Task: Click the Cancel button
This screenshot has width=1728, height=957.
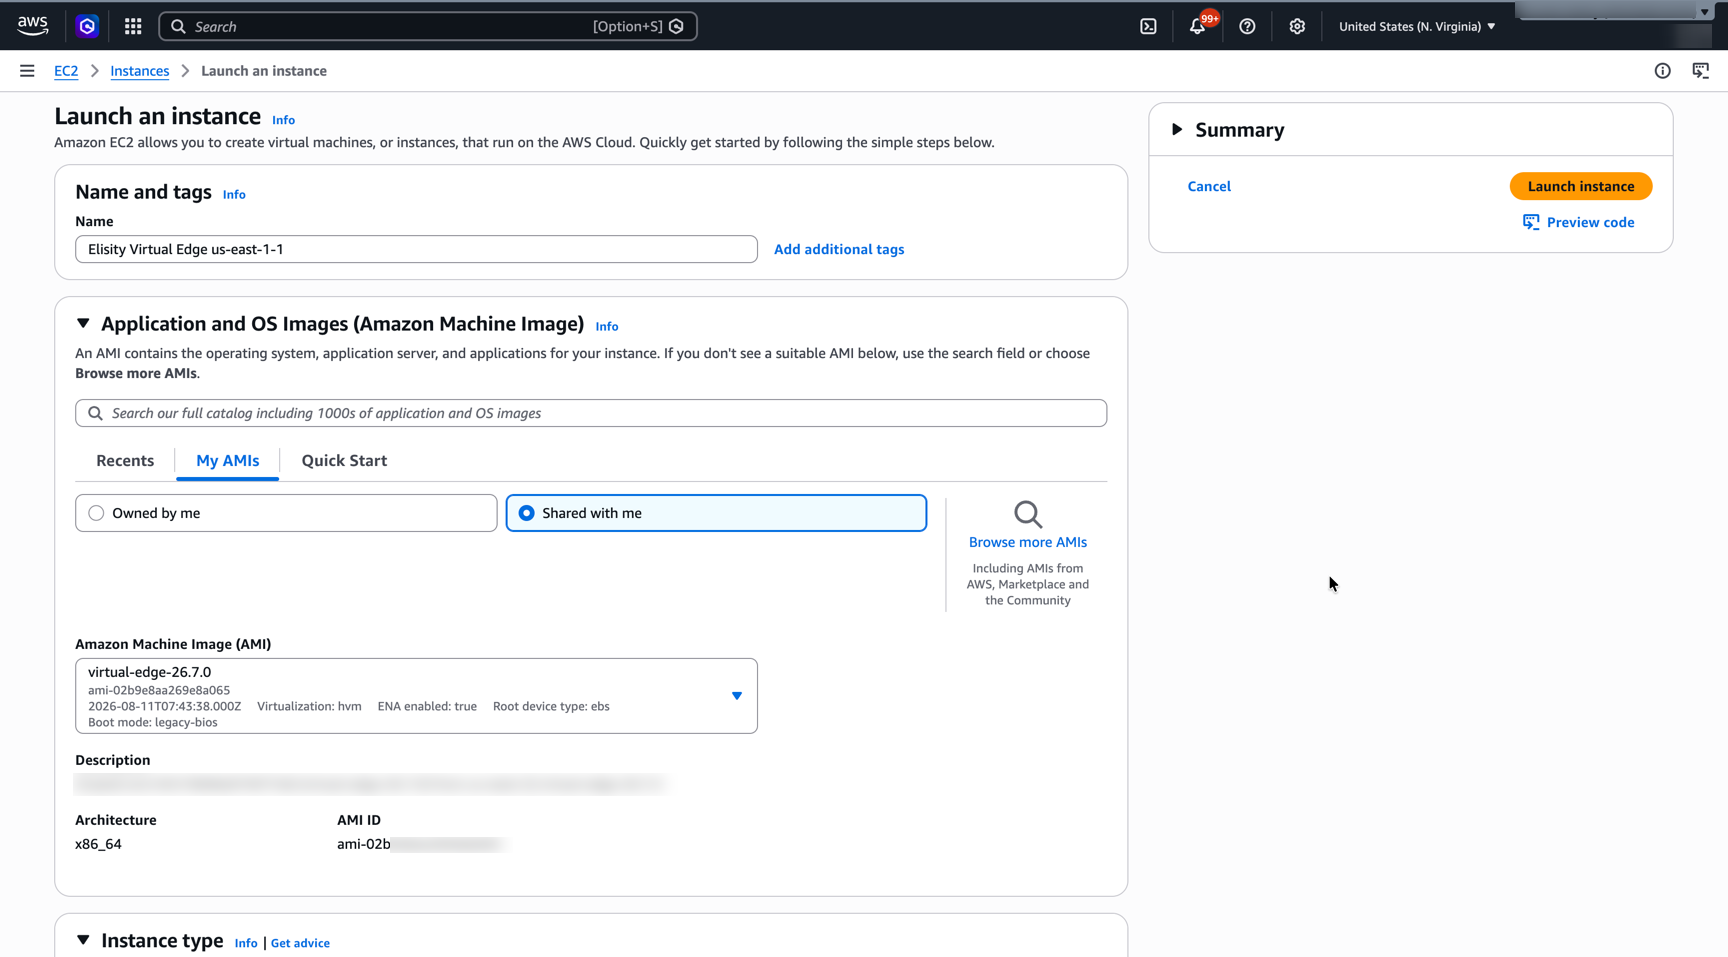Action: (1209, 186)
